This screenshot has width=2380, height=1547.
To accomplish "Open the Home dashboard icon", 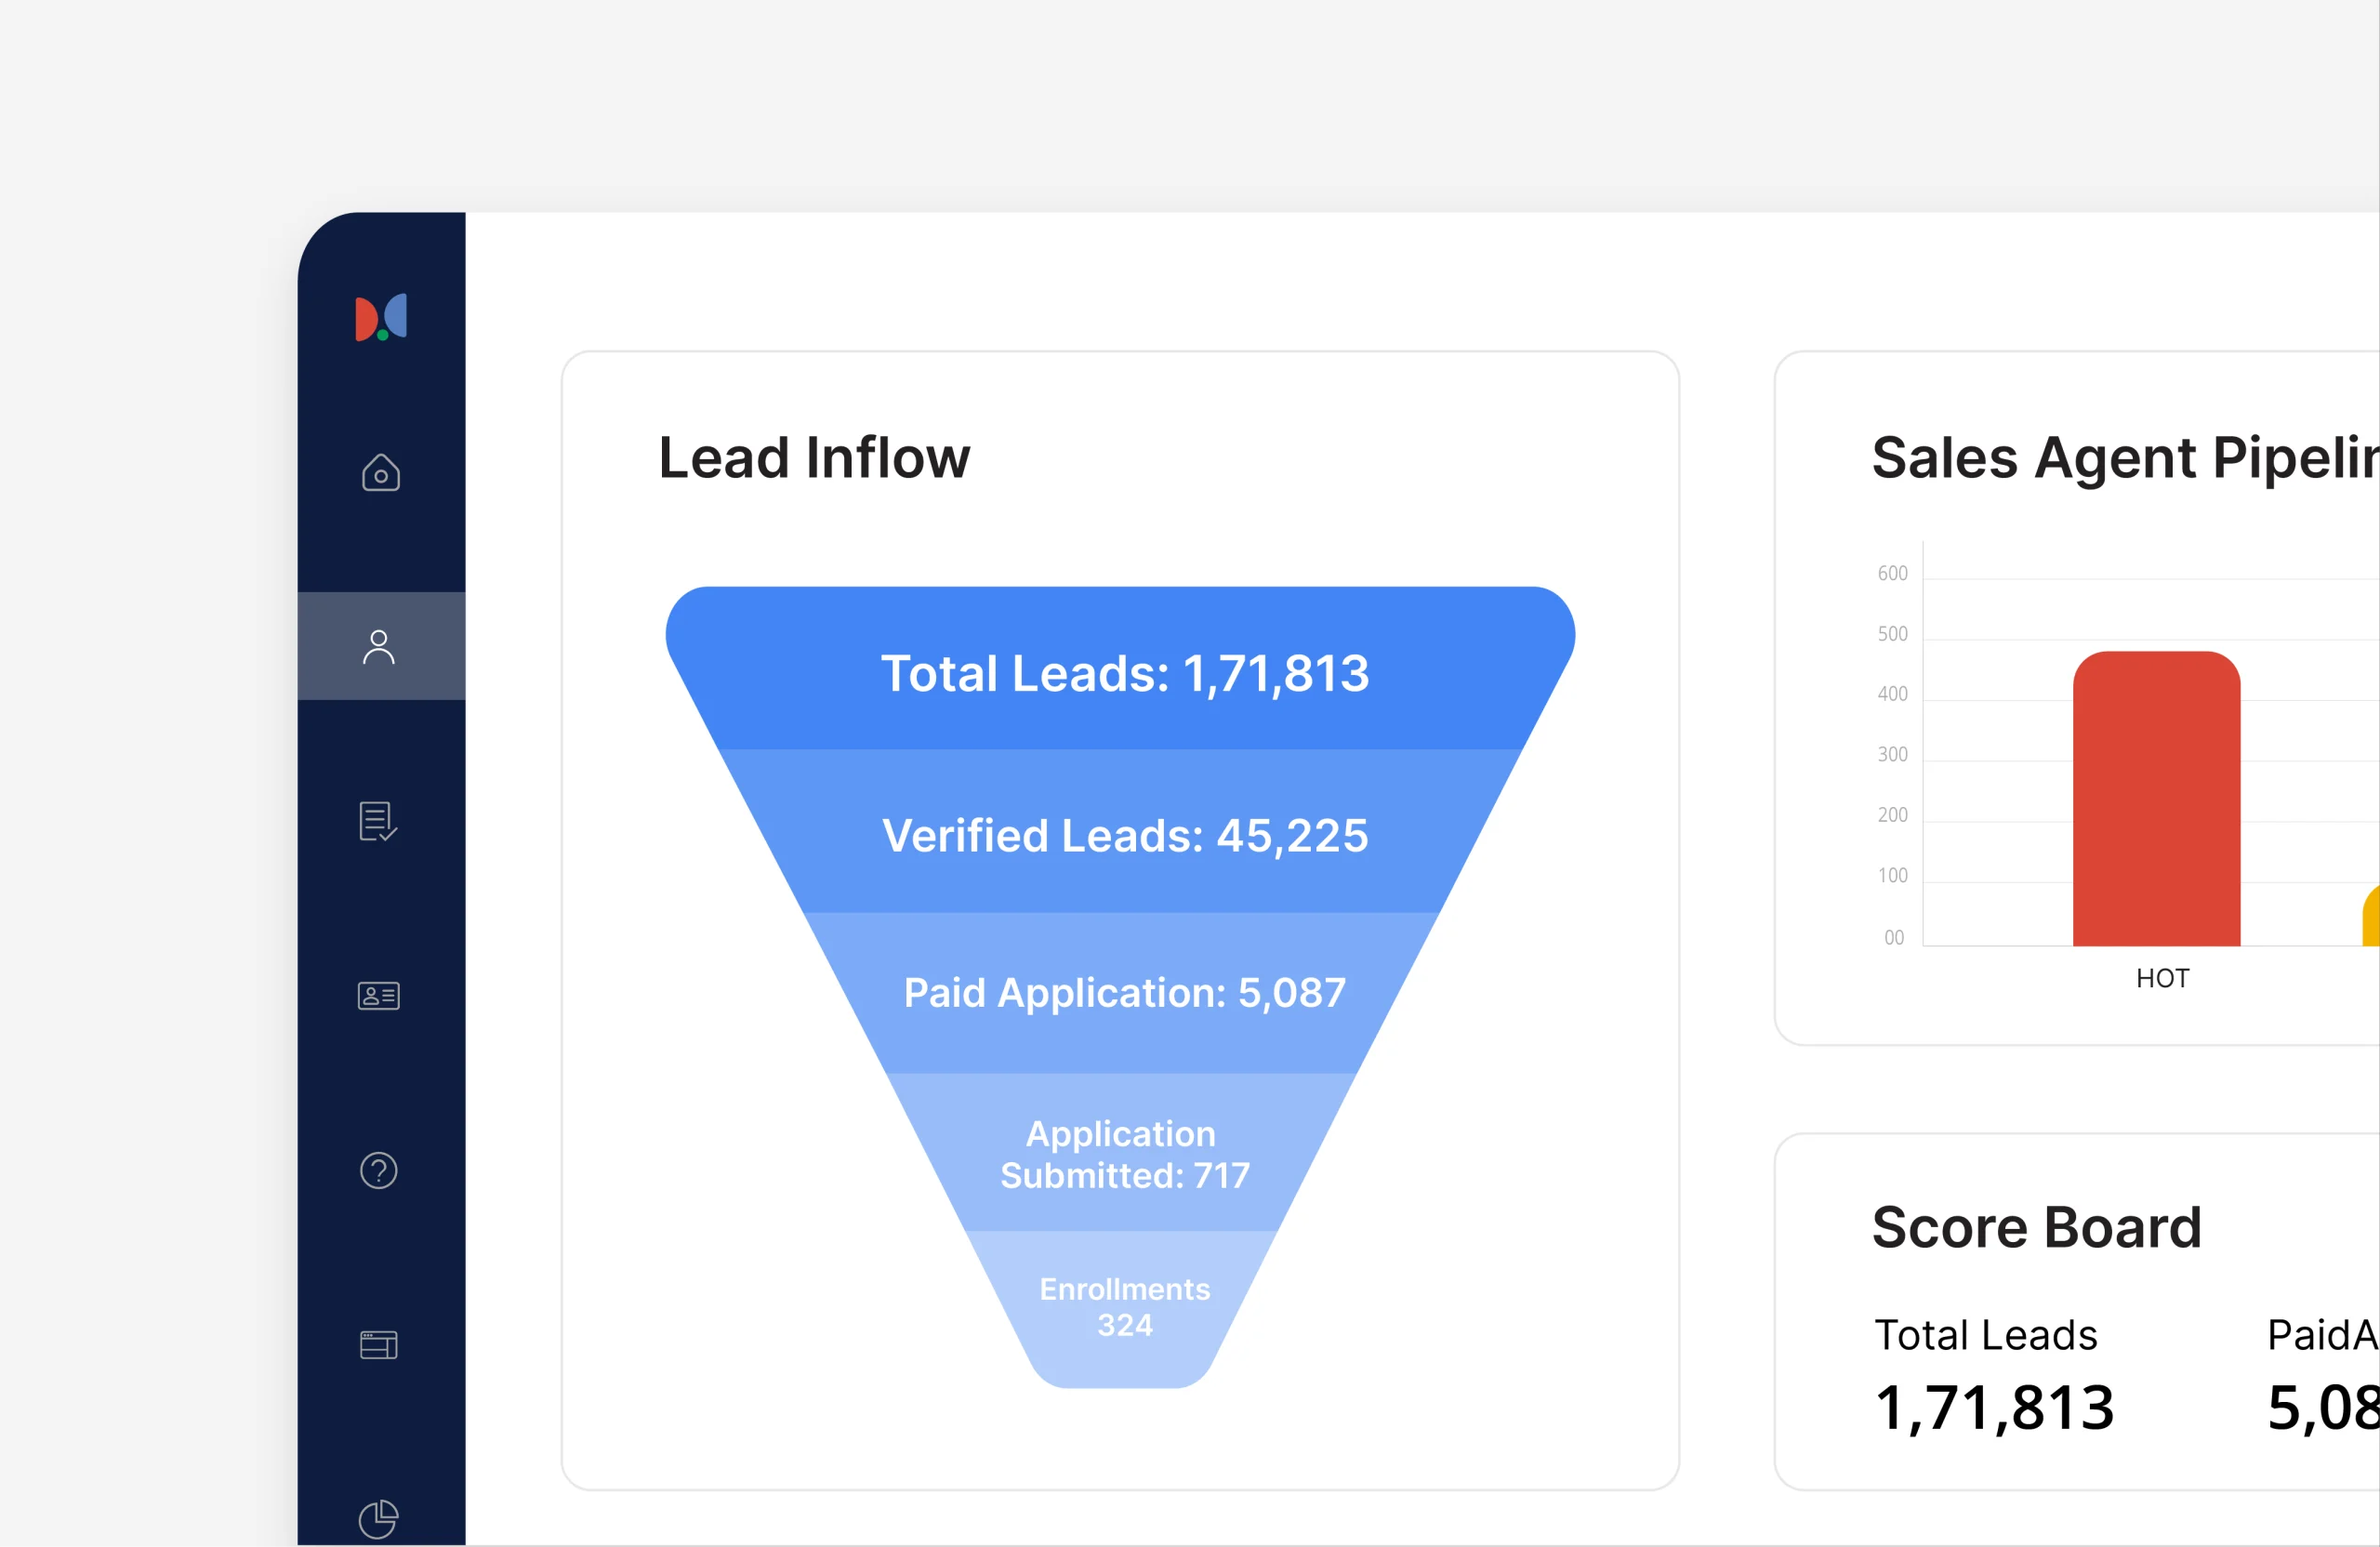I will tap(380, 473).
